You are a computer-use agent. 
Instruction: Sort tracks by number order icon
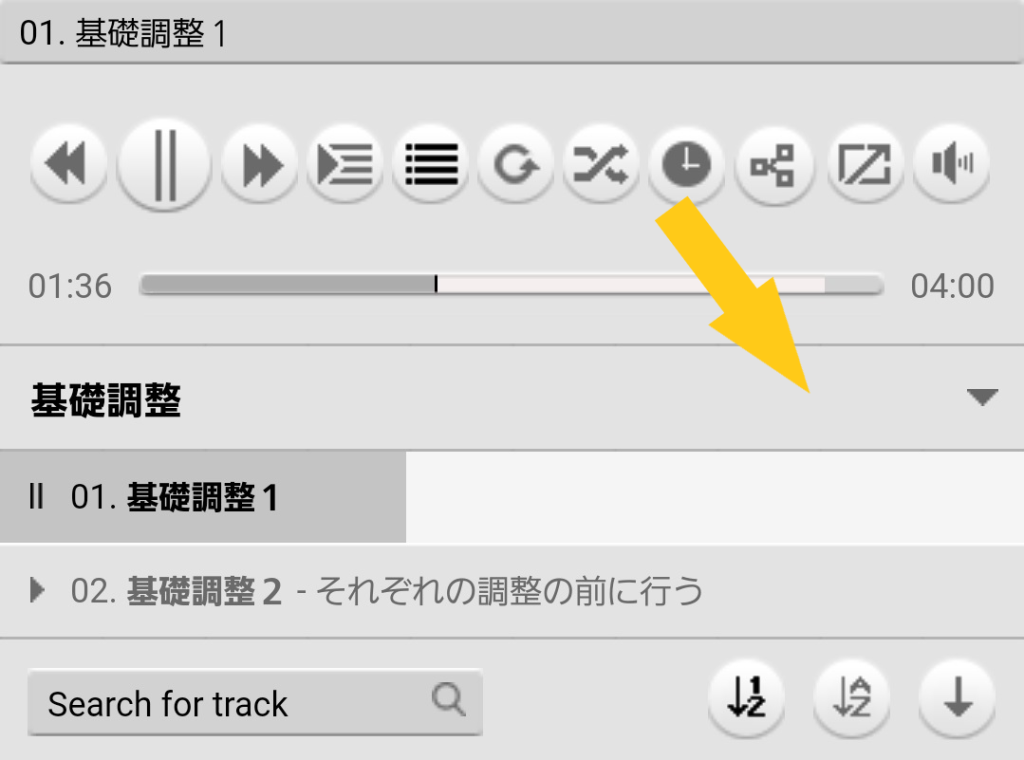coord(747,698)
